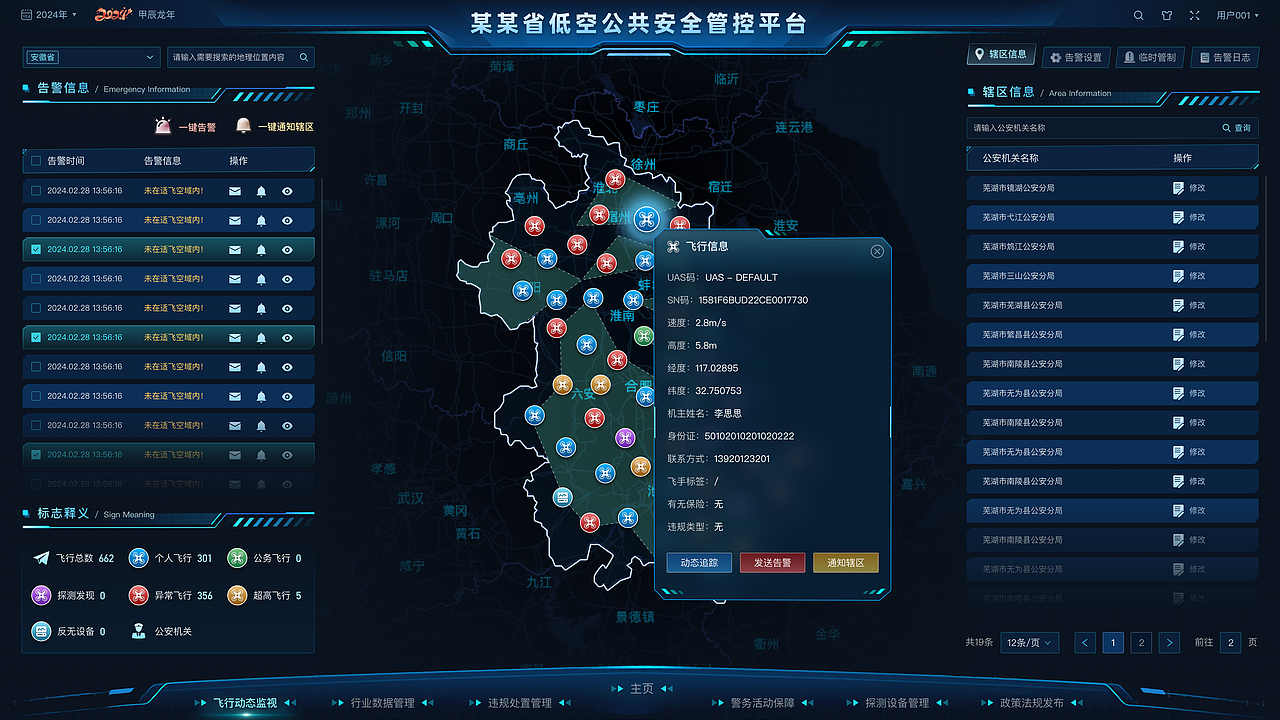
Task: Click the search icon in location search box
Action: click(304, 57)
